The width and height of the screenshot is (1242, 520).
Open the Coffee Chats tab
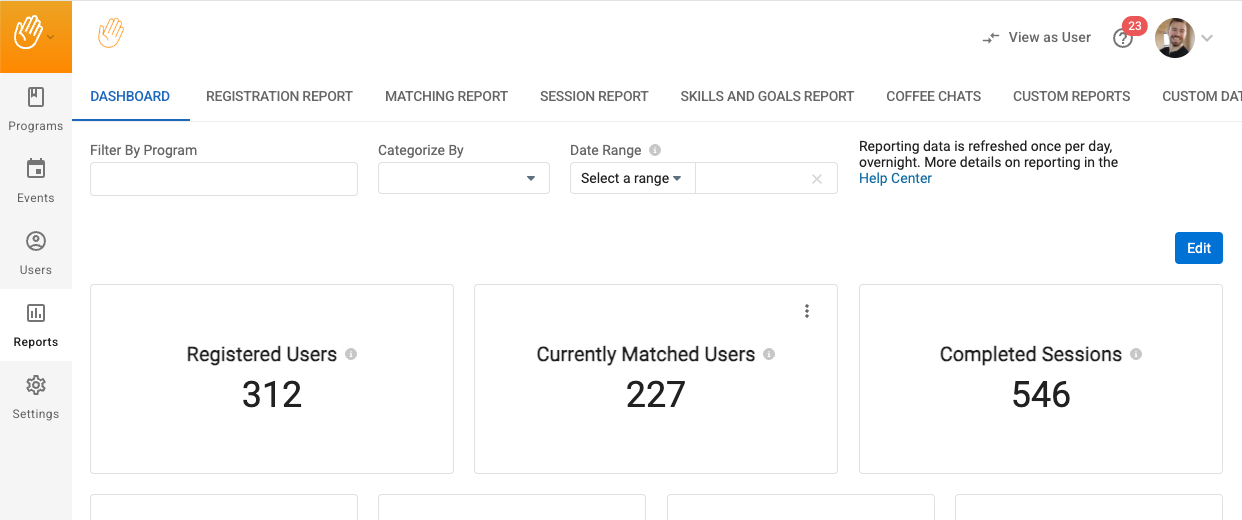[933, 96]
